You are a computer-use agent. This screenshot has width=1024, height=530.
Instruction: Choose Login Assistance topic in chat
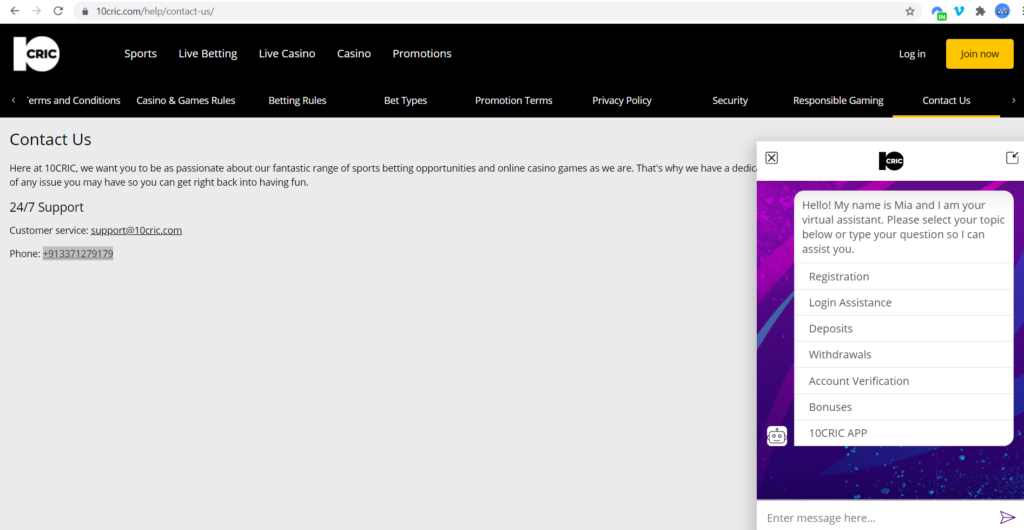pos(904,303)
